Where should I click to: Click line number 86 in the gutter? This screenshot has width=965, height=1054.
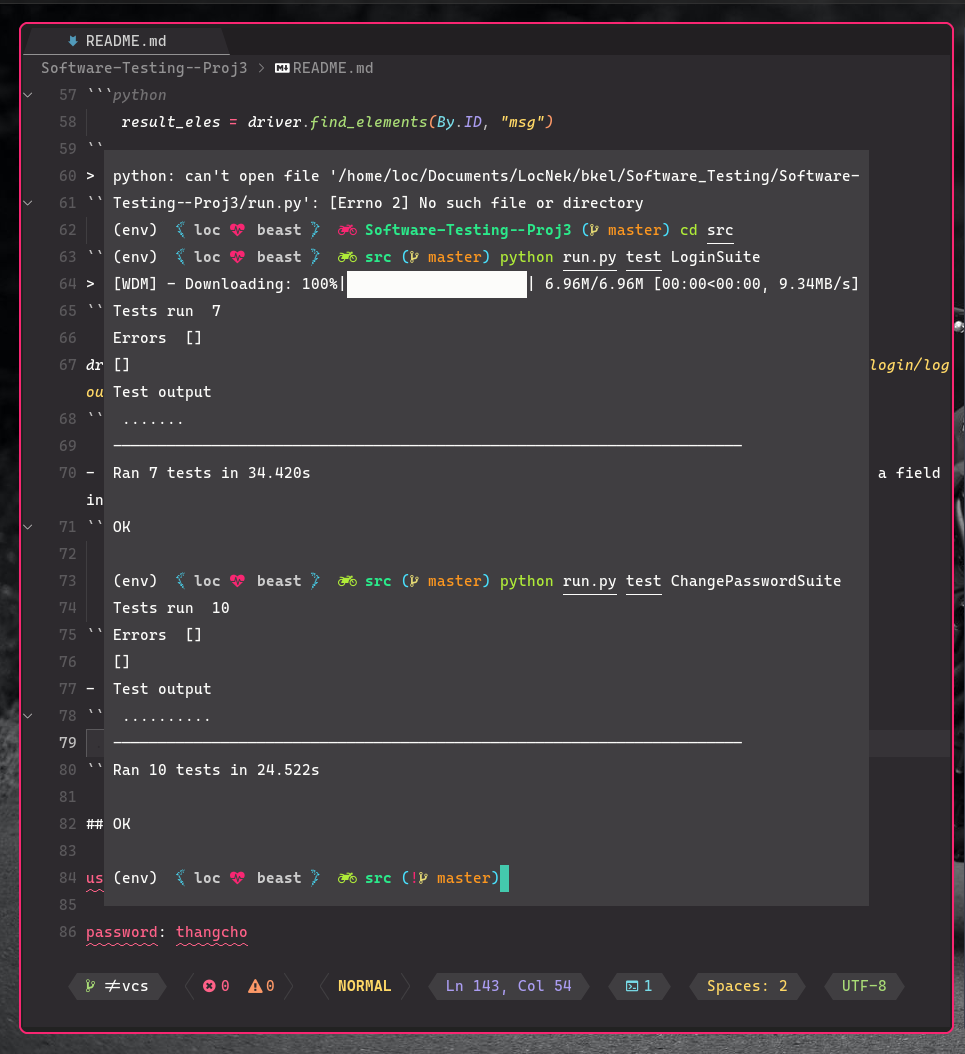pyautogui.click(x=68, y=932)
